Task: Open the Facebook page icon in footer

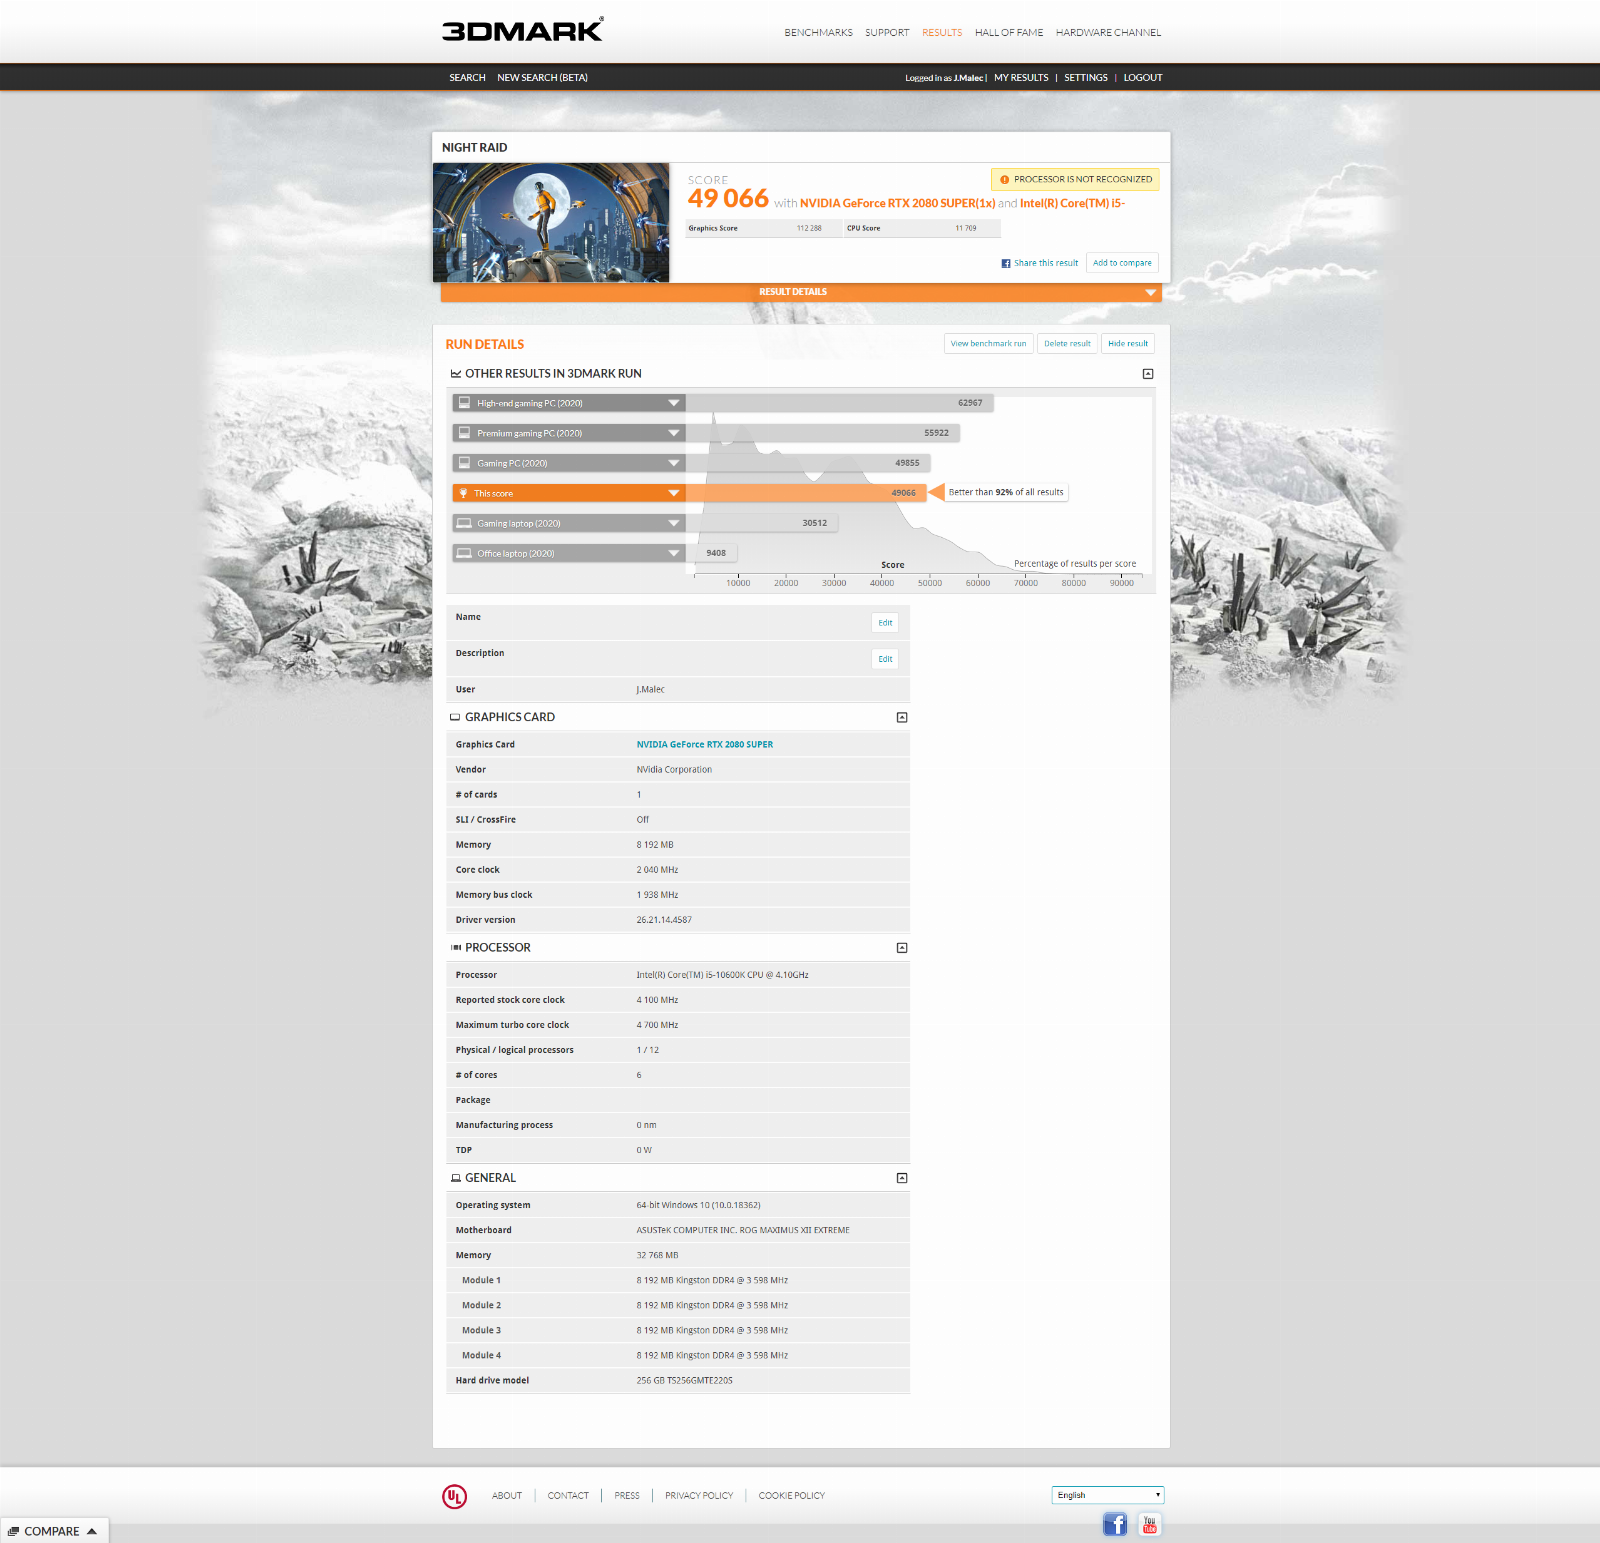Action: [1114, 1524]
